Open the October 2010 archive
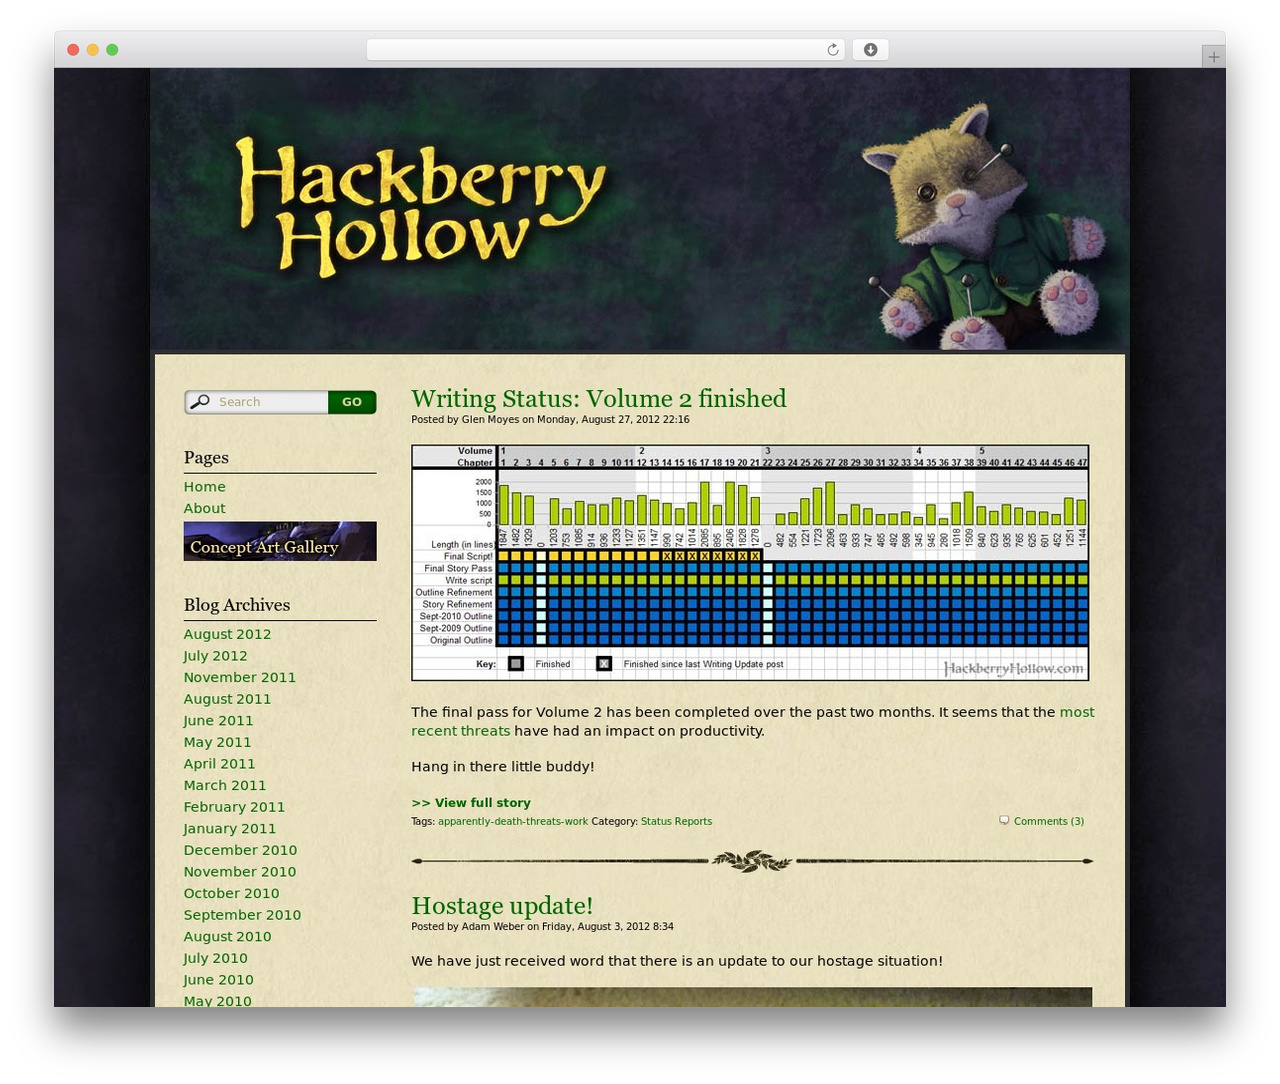The image size is (1280, 1084). 231,893
